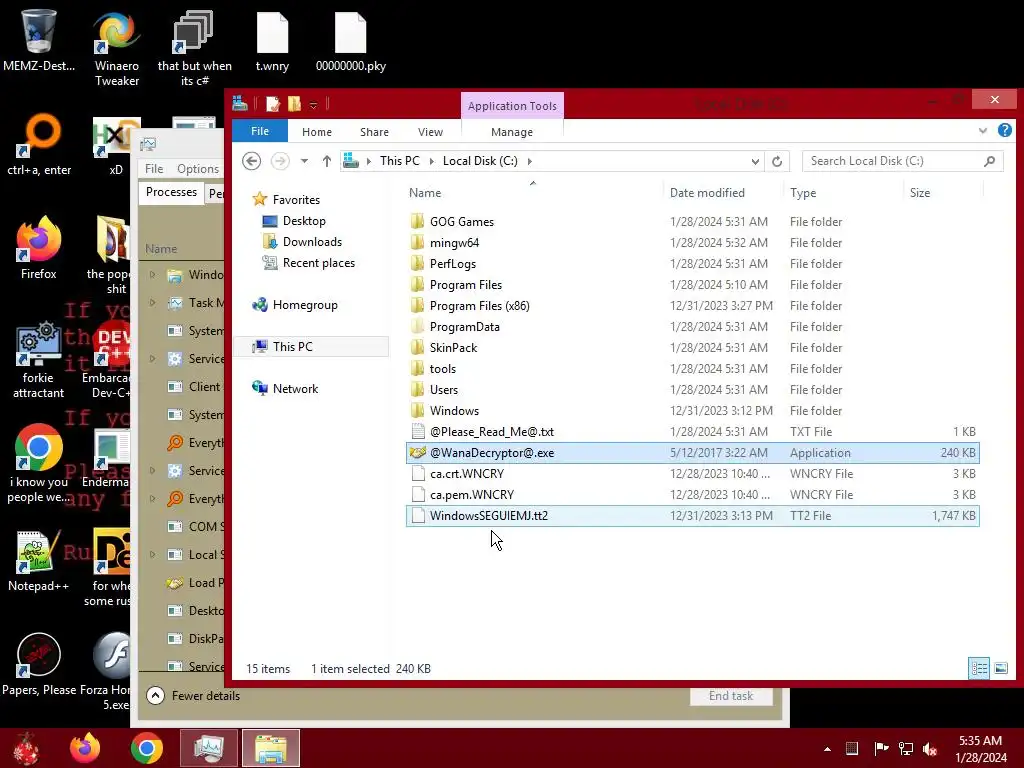Refresh the Local Disk (C:) view
The width and height of the screenshot is (1024, 768).
point(776,161)
